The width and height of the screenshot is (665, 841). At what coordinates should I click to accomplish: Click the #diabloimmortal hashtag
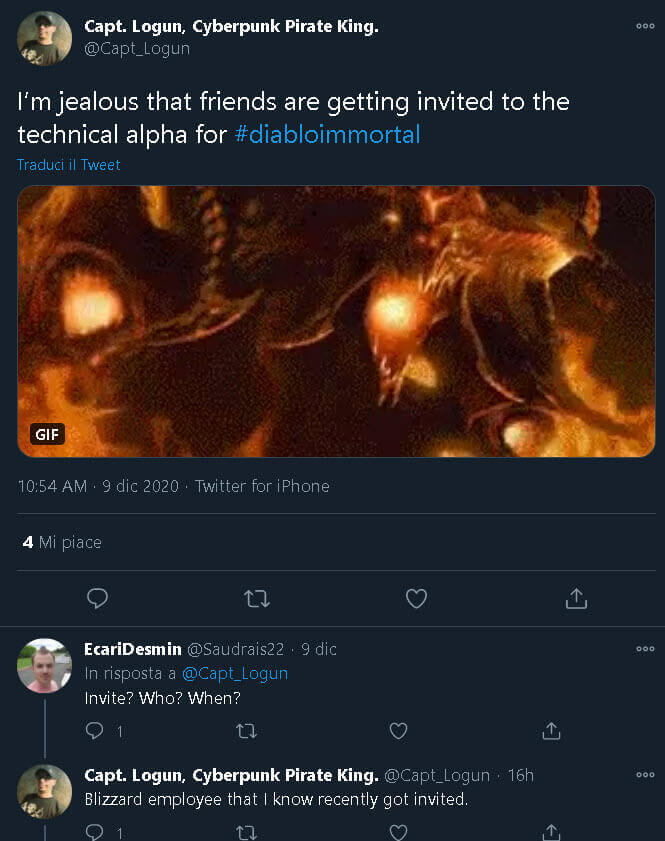(327, 133)
